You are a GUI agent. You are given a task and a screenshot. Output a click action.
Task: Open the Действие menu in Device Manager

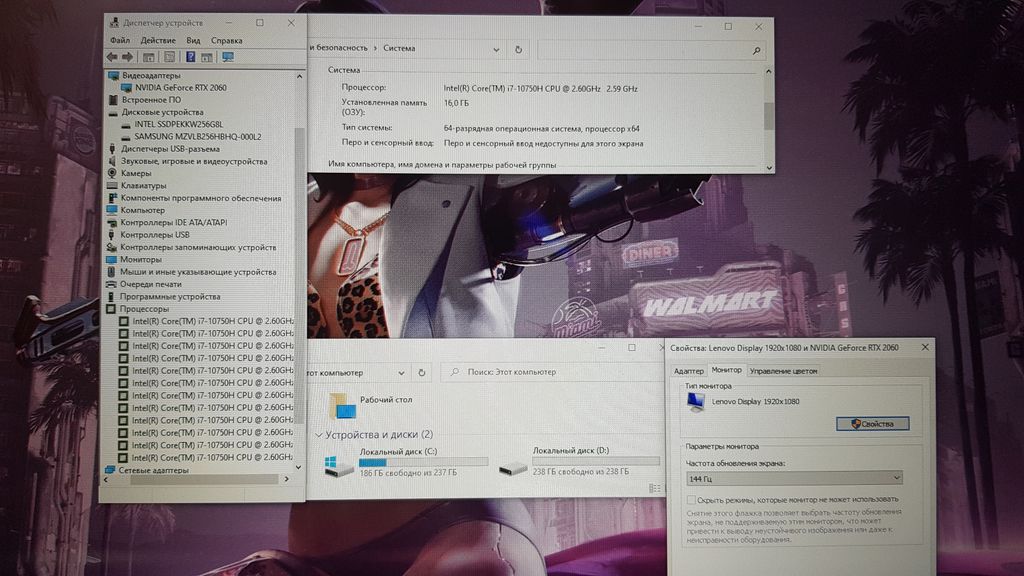coord(158,40)
